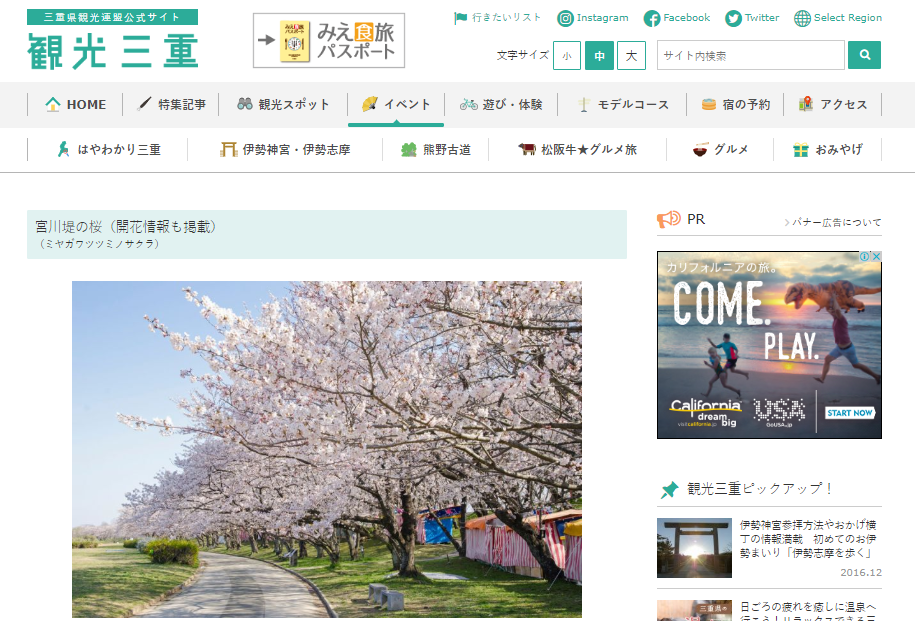Viewport: 915px width, 621px height.
Task: Open the cherry blossom main photo
Action: 327,449
